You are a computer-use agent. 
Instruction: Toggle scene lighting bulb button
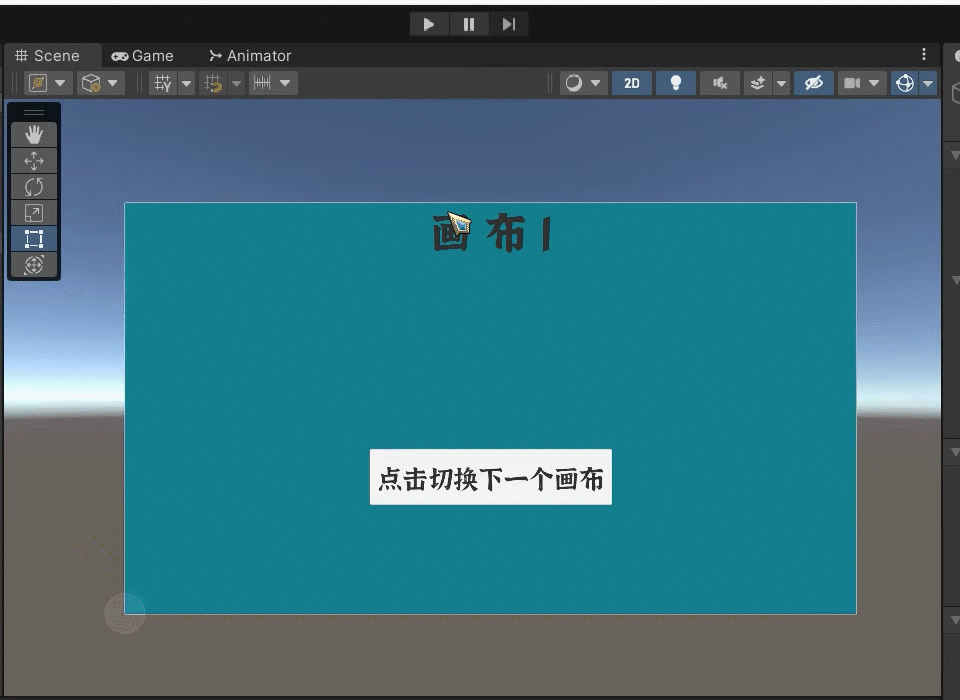(x=676, y=83)
